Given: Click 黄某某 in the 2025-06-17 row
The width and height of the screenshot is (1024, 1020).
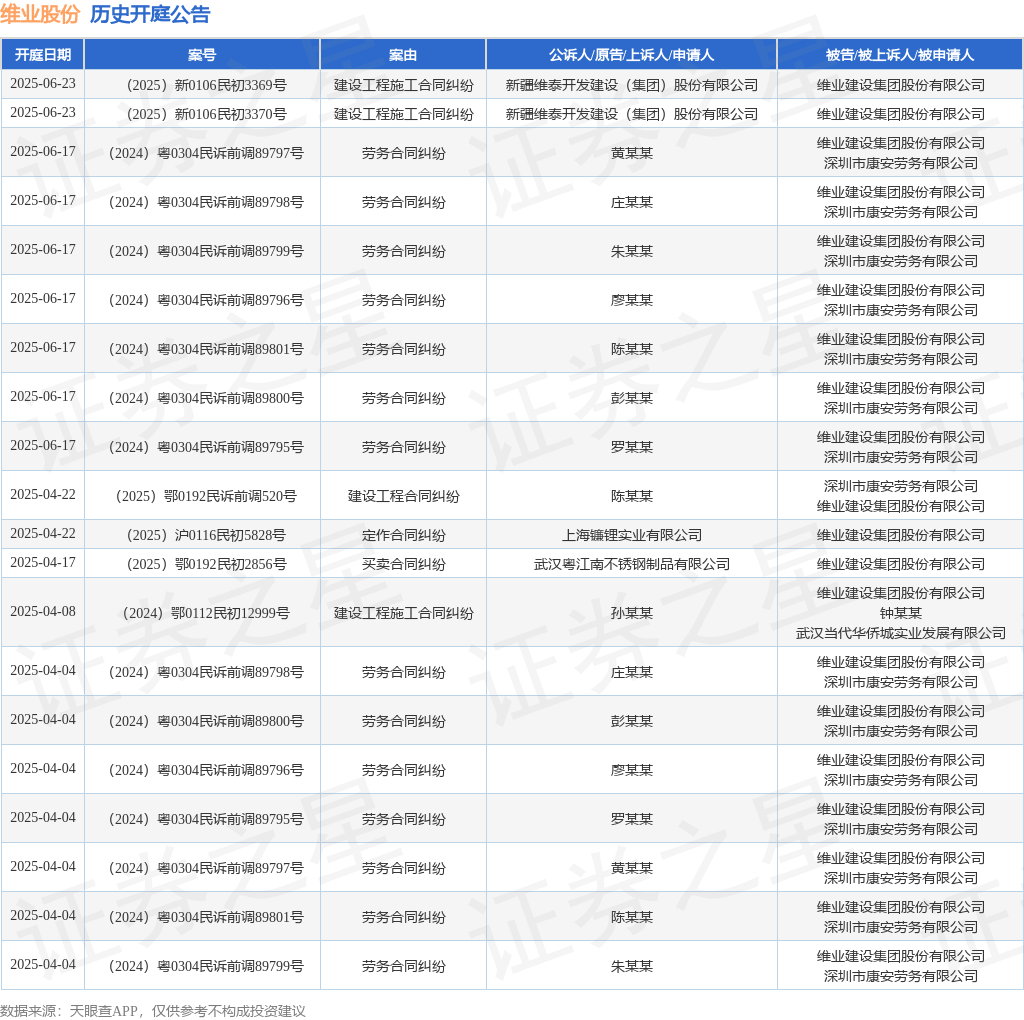Looking at the screenshot, I should pyautogui.click(x=632, y=153).
